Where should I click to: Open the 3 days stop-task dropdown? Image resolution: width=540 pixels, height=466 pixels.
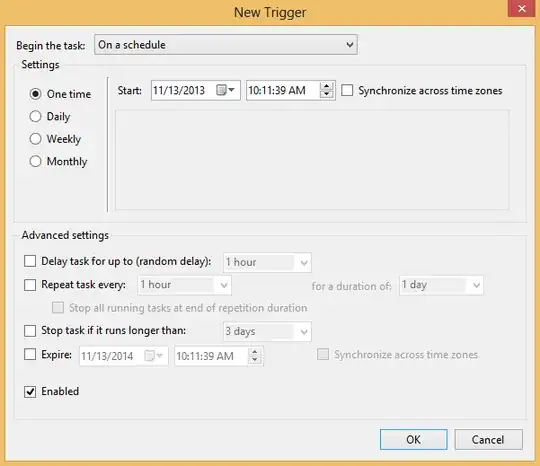pos(267,331)
